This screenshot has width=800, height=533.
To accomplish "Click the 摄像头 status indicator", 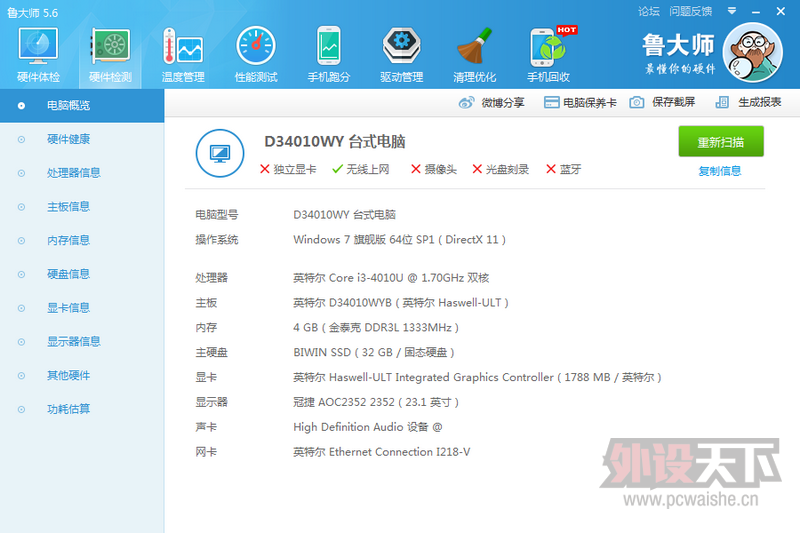I will click(x=434, y=169).
